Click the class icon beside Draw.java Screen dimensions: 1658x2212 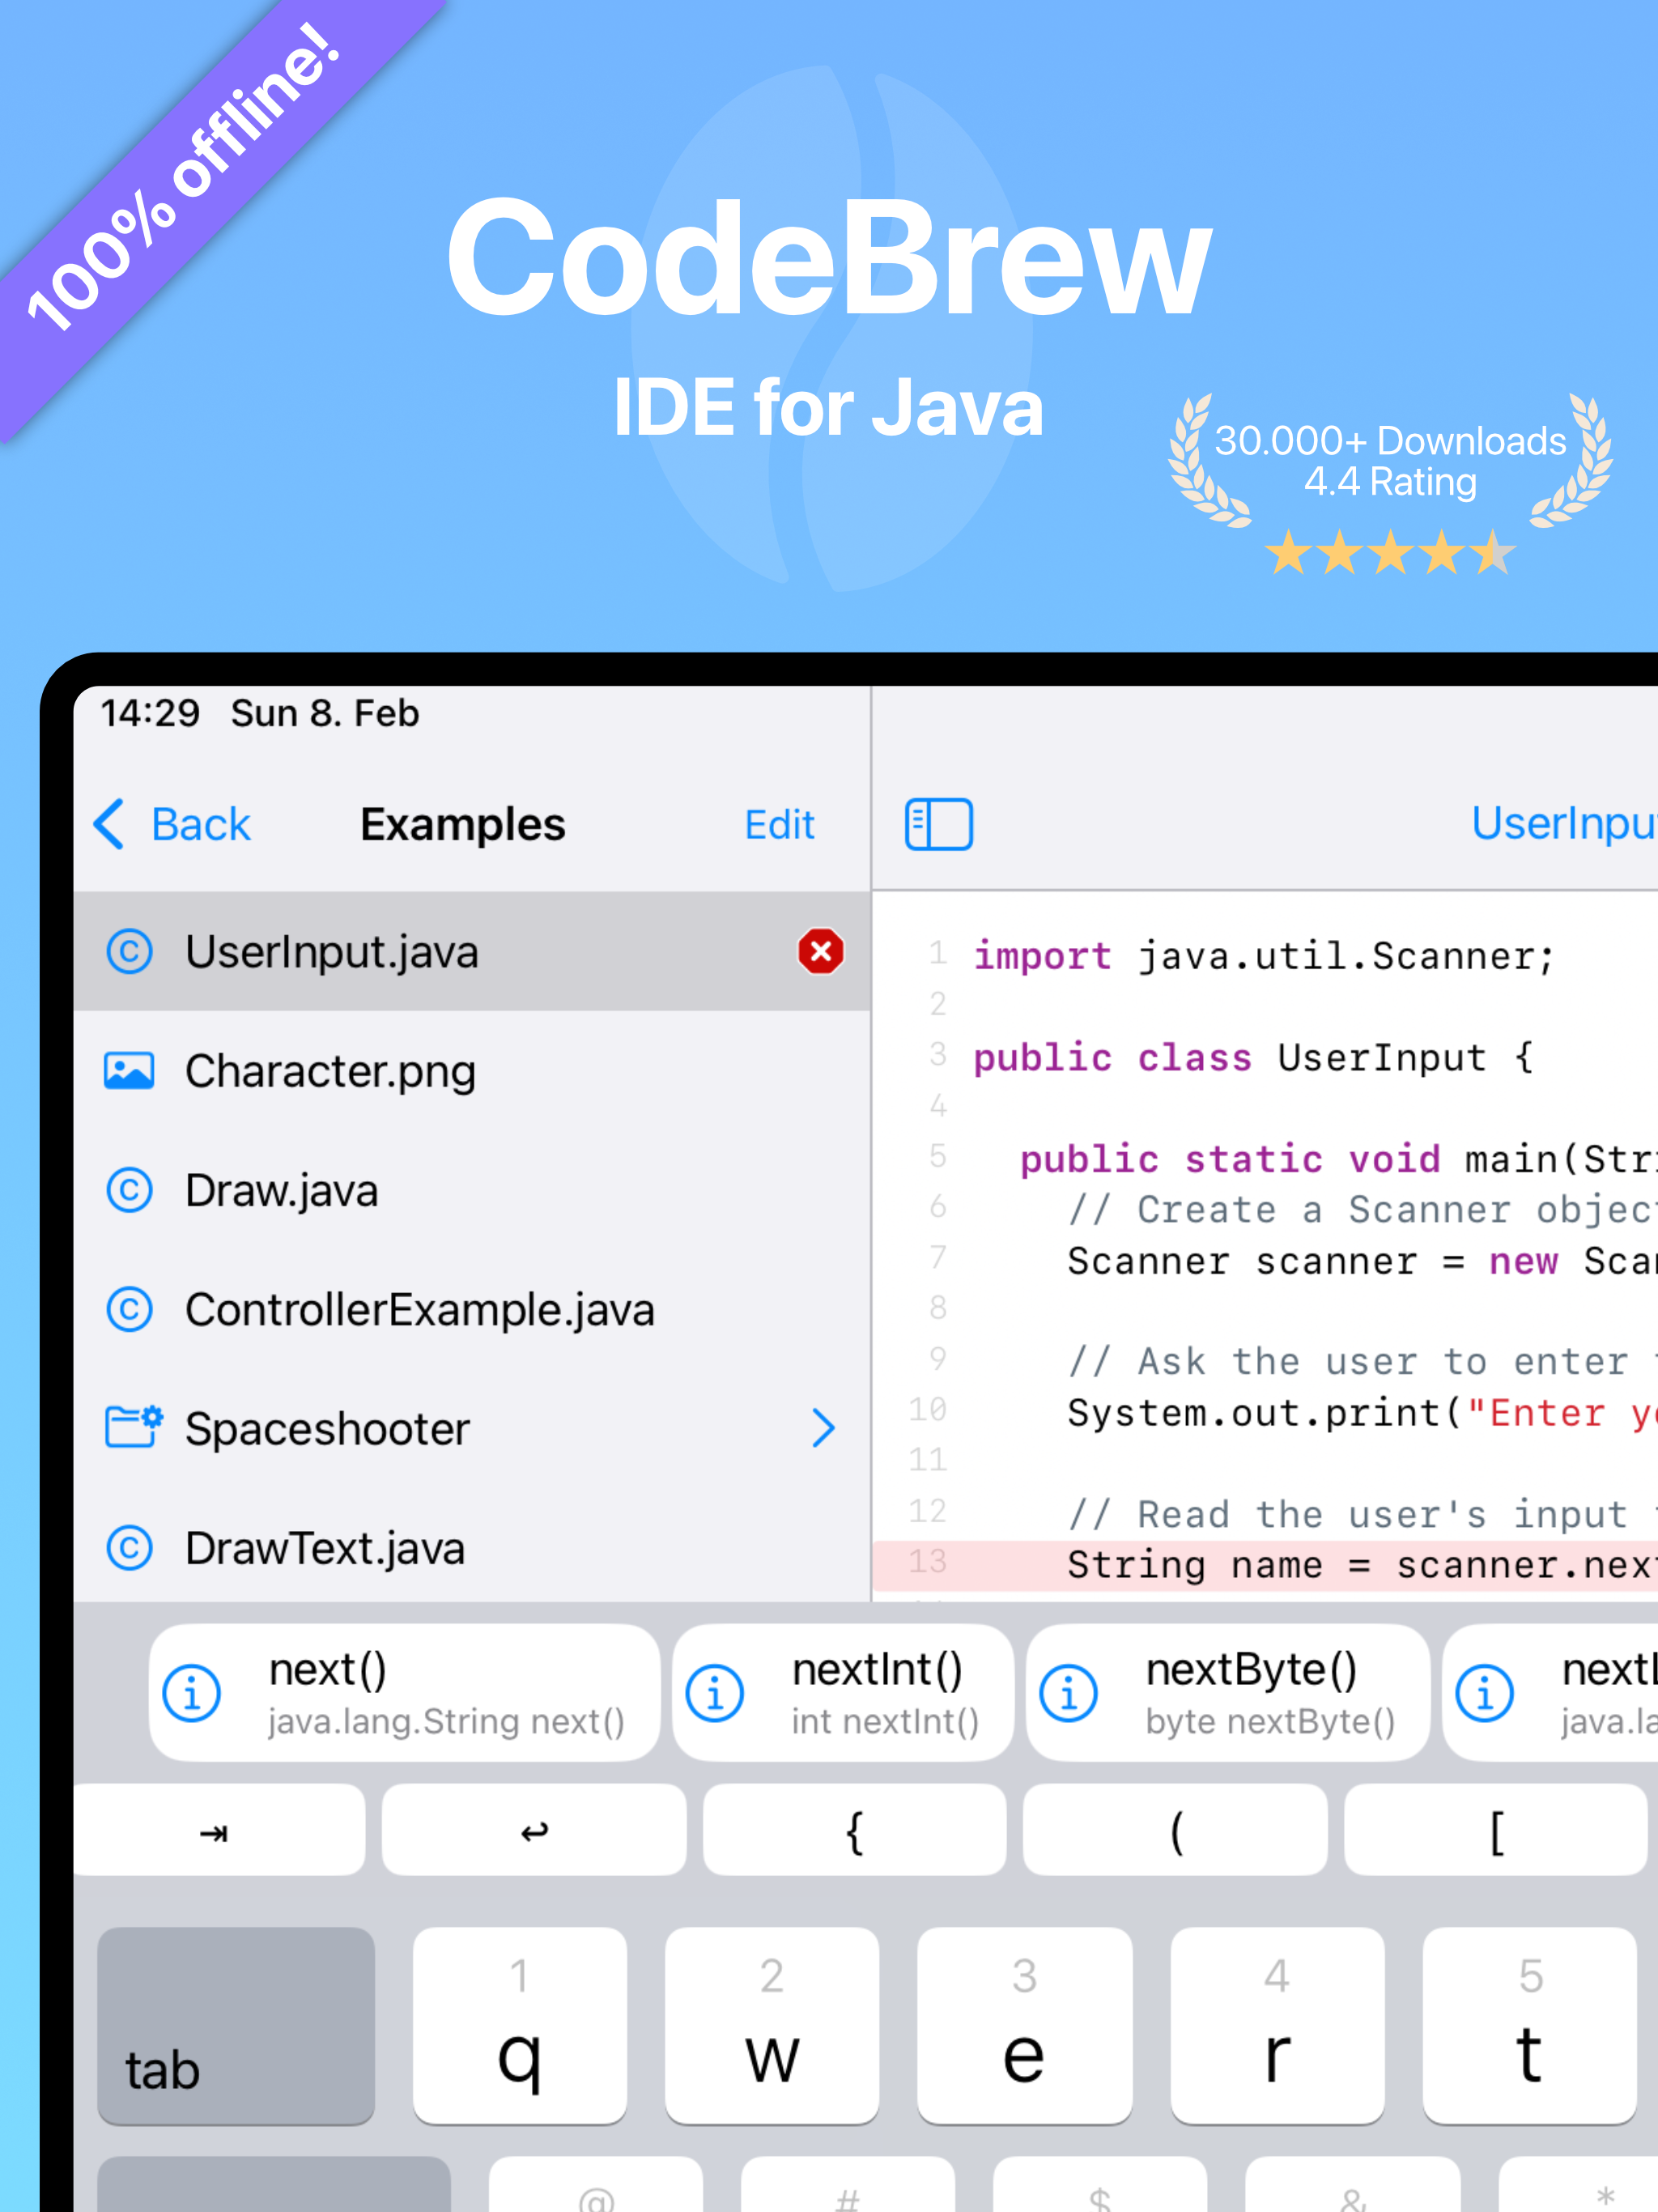130,1190
